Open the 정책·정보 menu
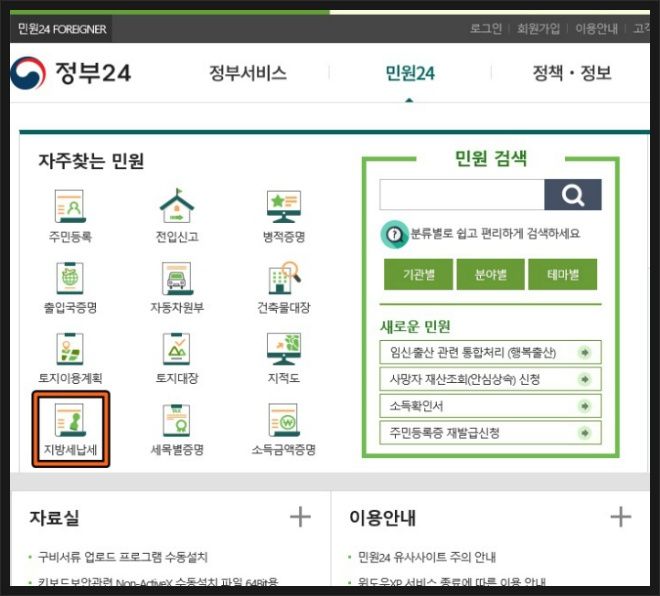 point(572,73)
